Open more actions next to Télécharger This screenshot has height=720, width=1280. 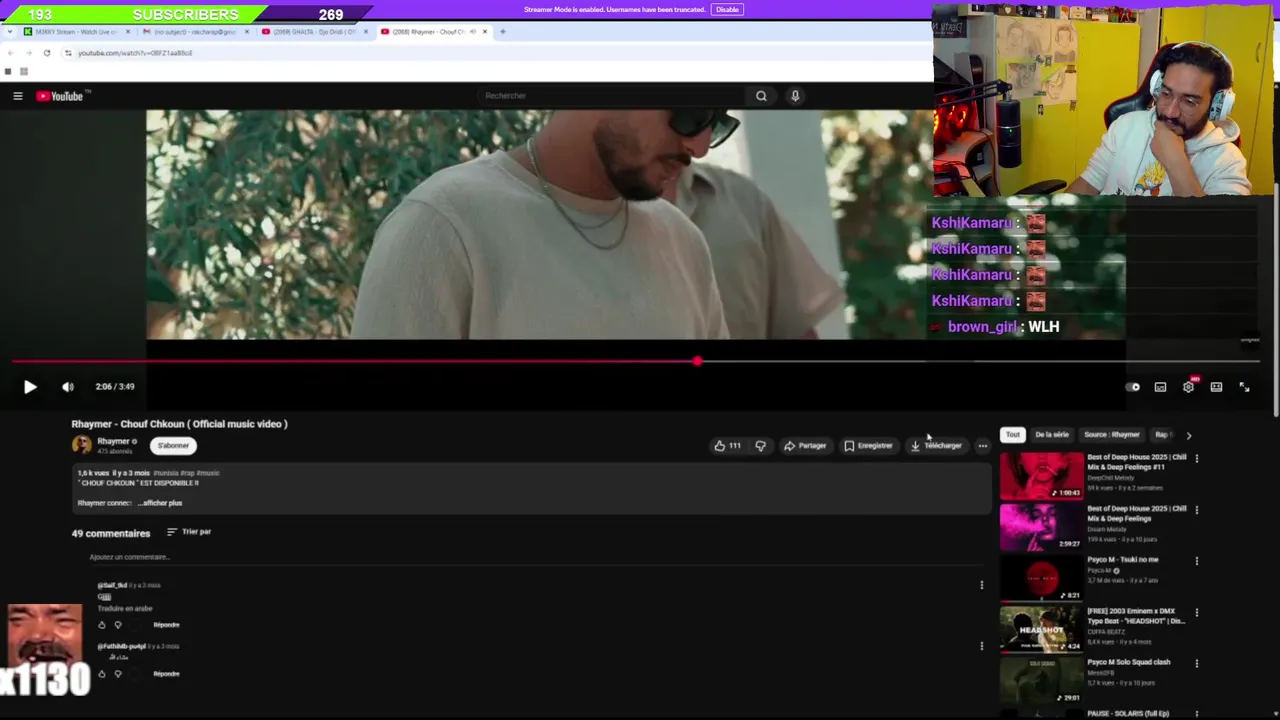983,446
